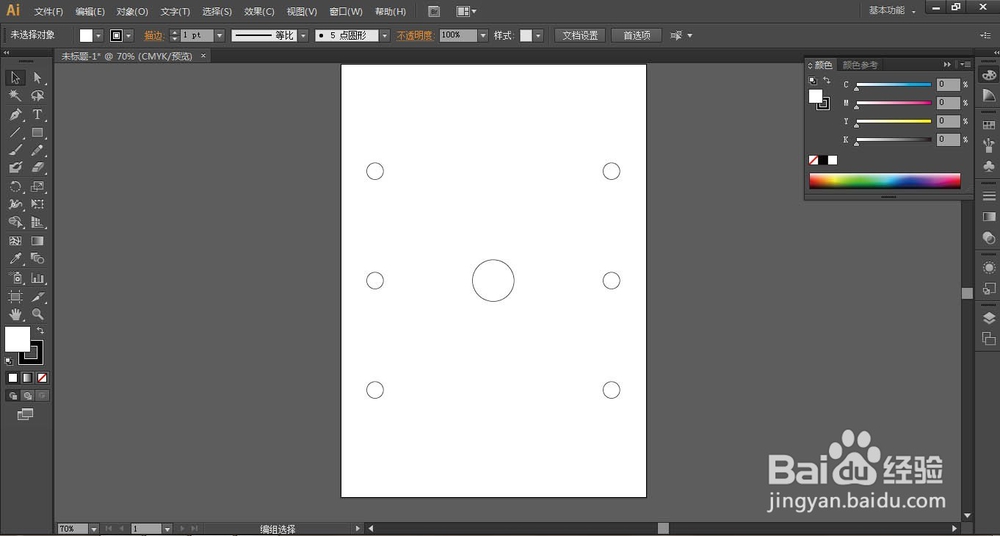
Task: Enable Draw Normal mode
Action: (13, 396)
